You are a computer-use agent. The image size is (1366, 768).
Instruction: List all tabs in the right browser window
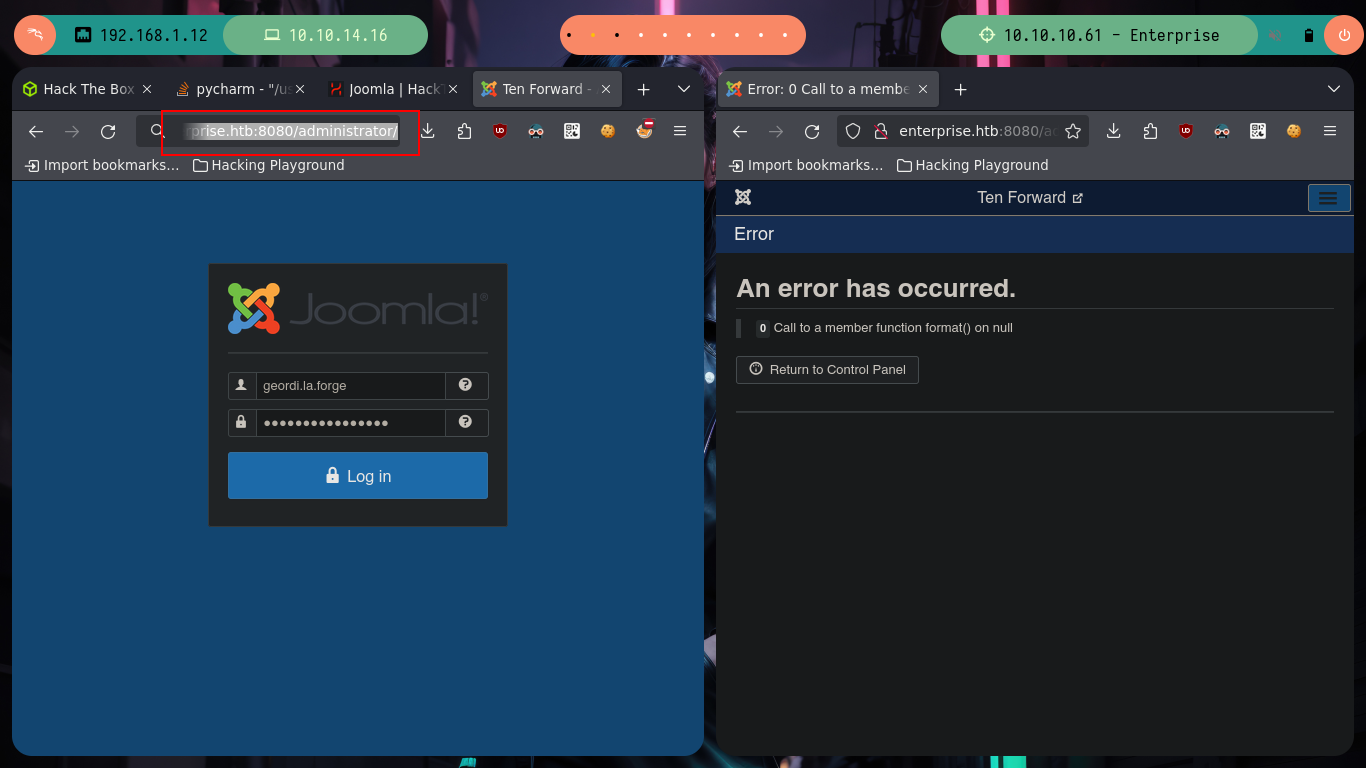pyautogui.click(x=1333, y=89)
